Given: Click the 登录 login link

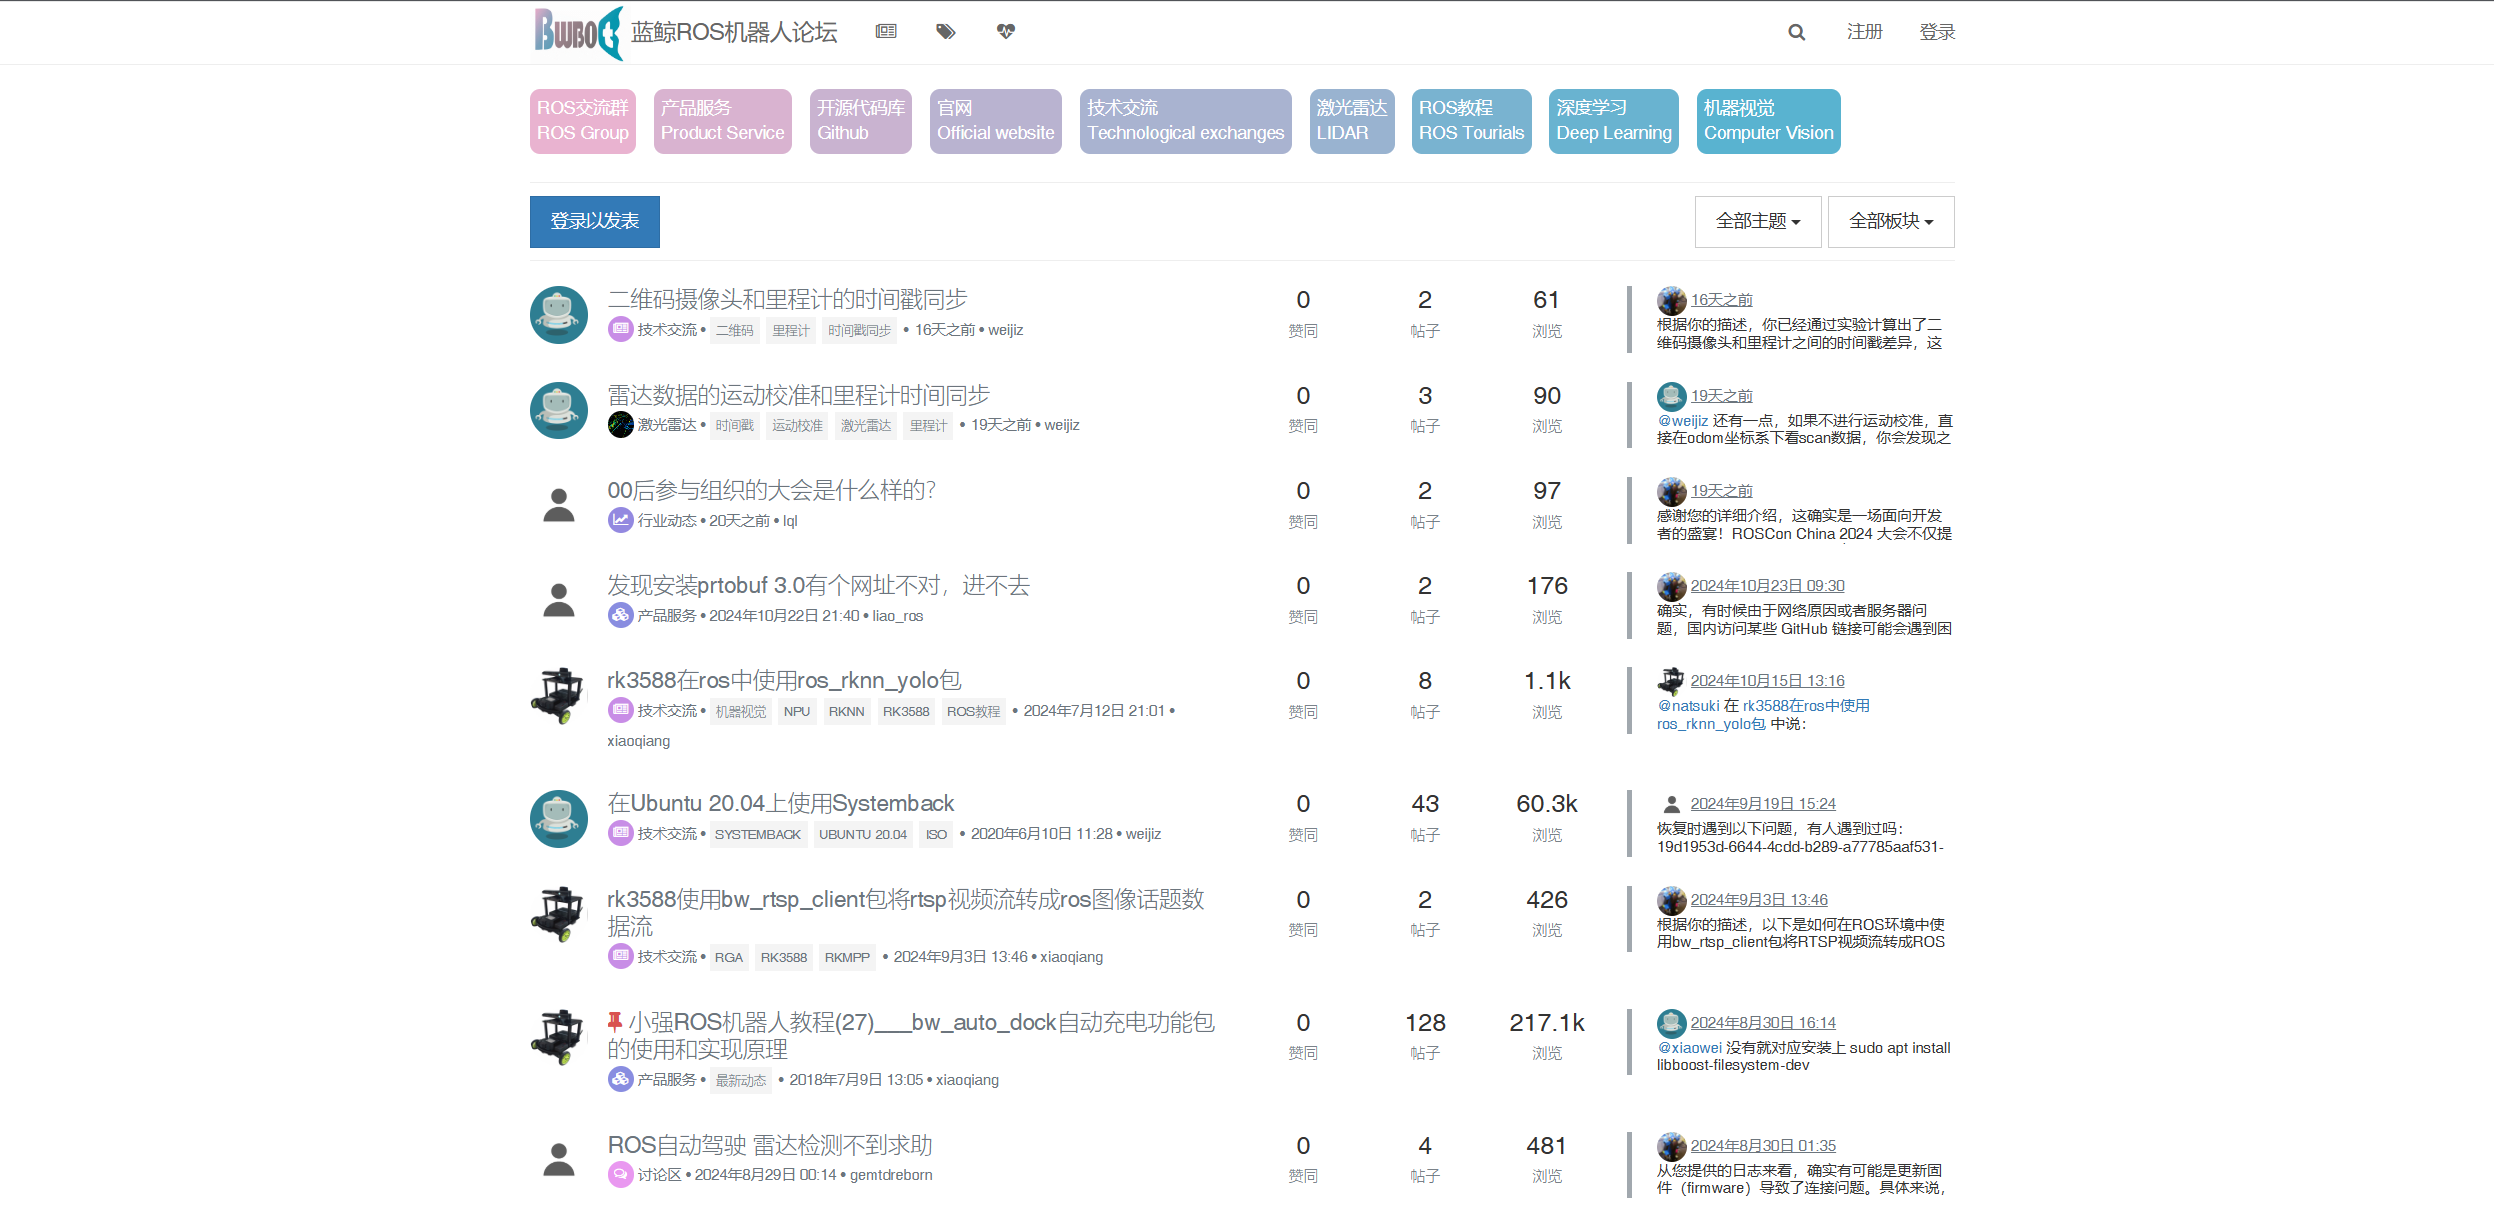Looking at the screenshot, I should tap(1937, 32).
